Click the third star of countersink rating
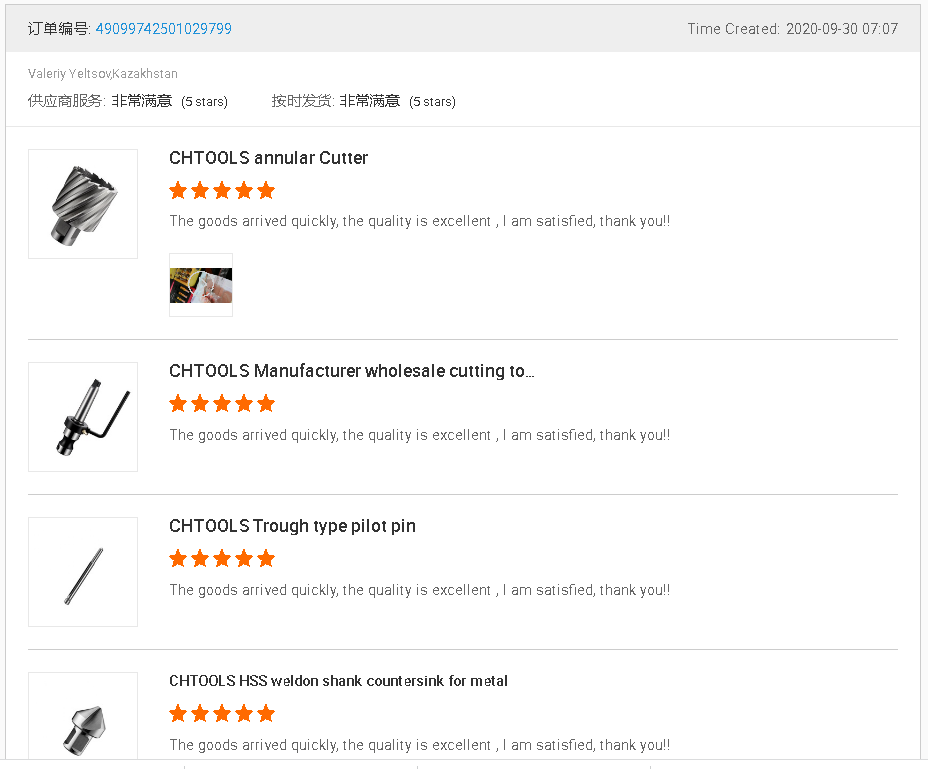Screen dimensions: 928x769 222,714
